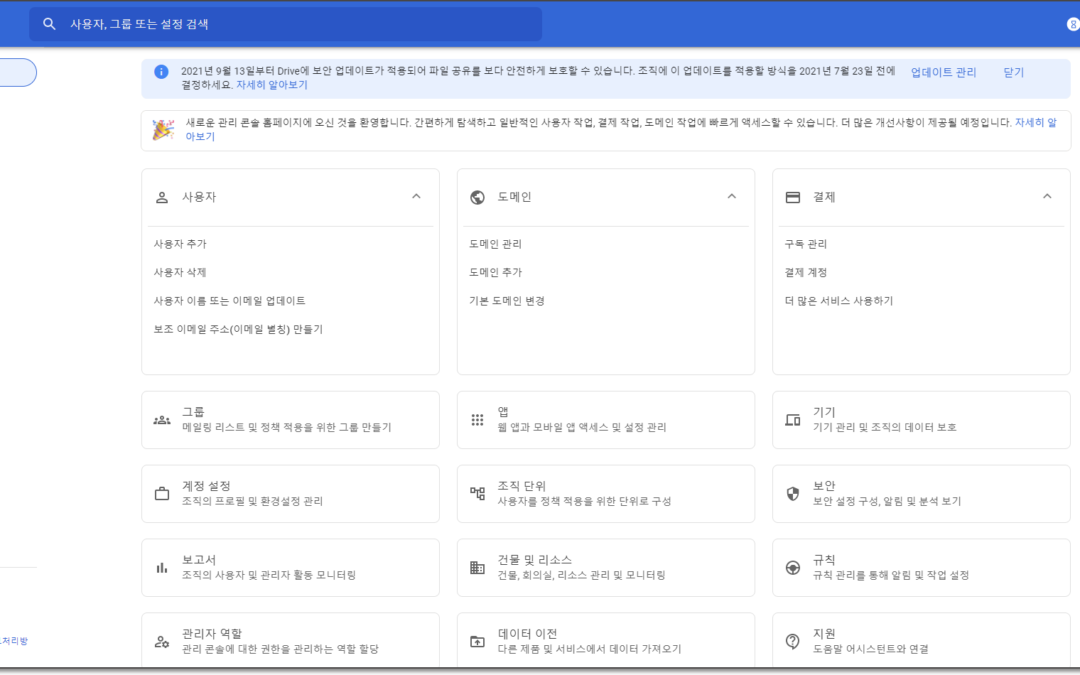1080x675 pixels.
Task: Select 도메인 추가
Action: [495, 272]
